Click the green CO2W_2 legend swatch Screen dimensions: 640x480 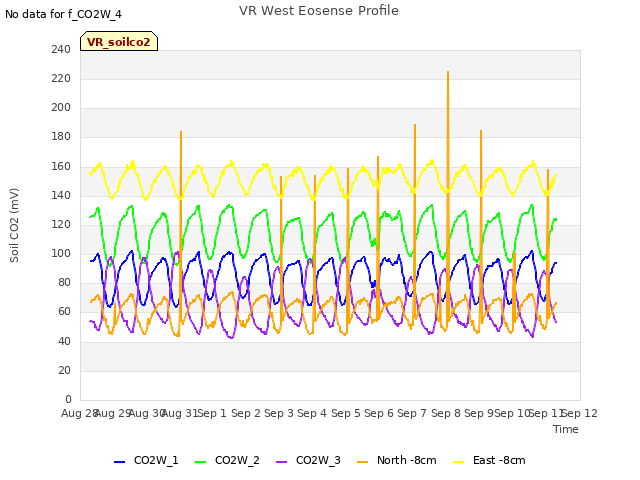(x=200, y=462)
